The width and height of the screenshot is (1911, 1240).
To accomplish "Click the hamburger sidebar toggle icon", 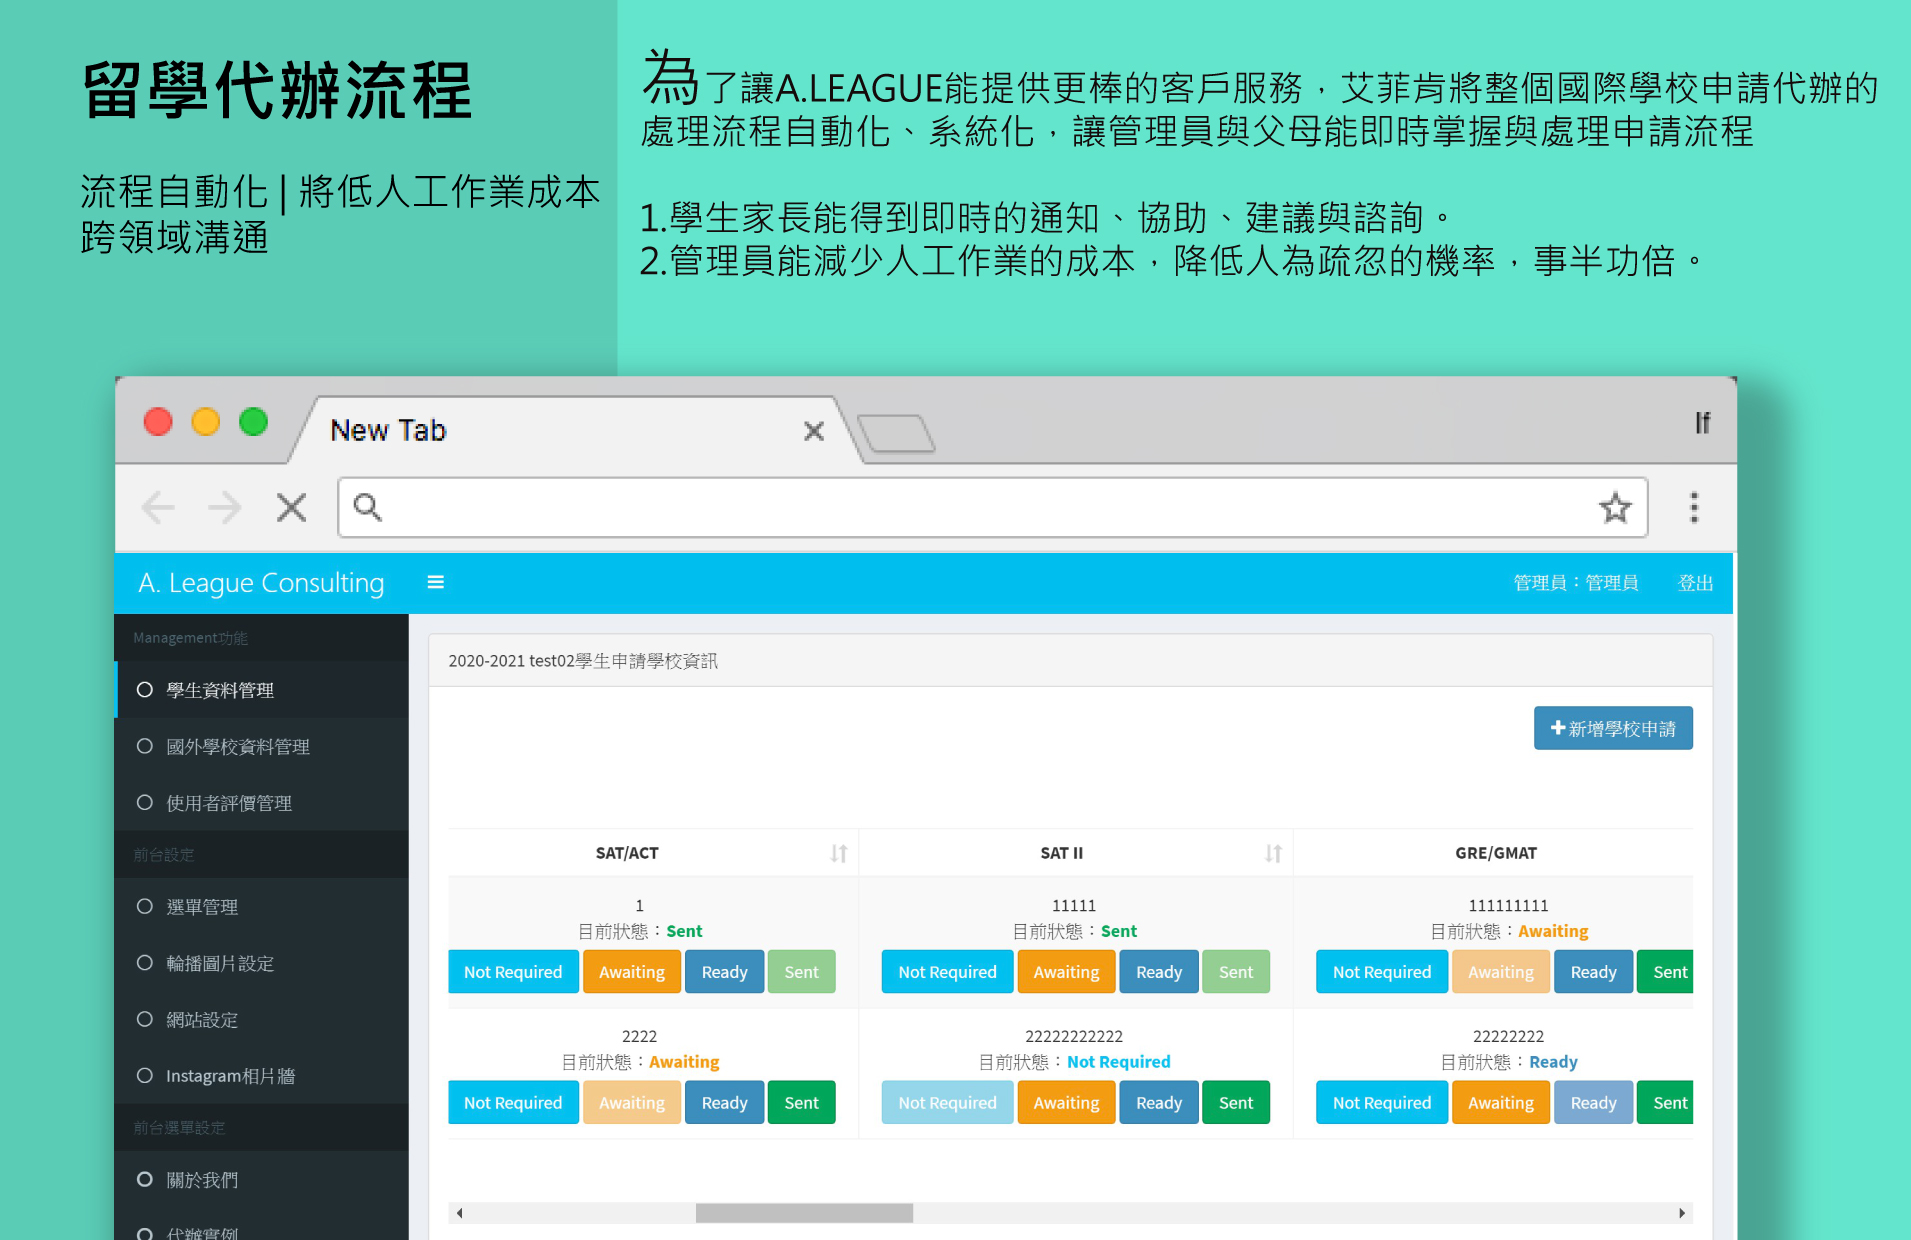I will (x=435, y=582).
